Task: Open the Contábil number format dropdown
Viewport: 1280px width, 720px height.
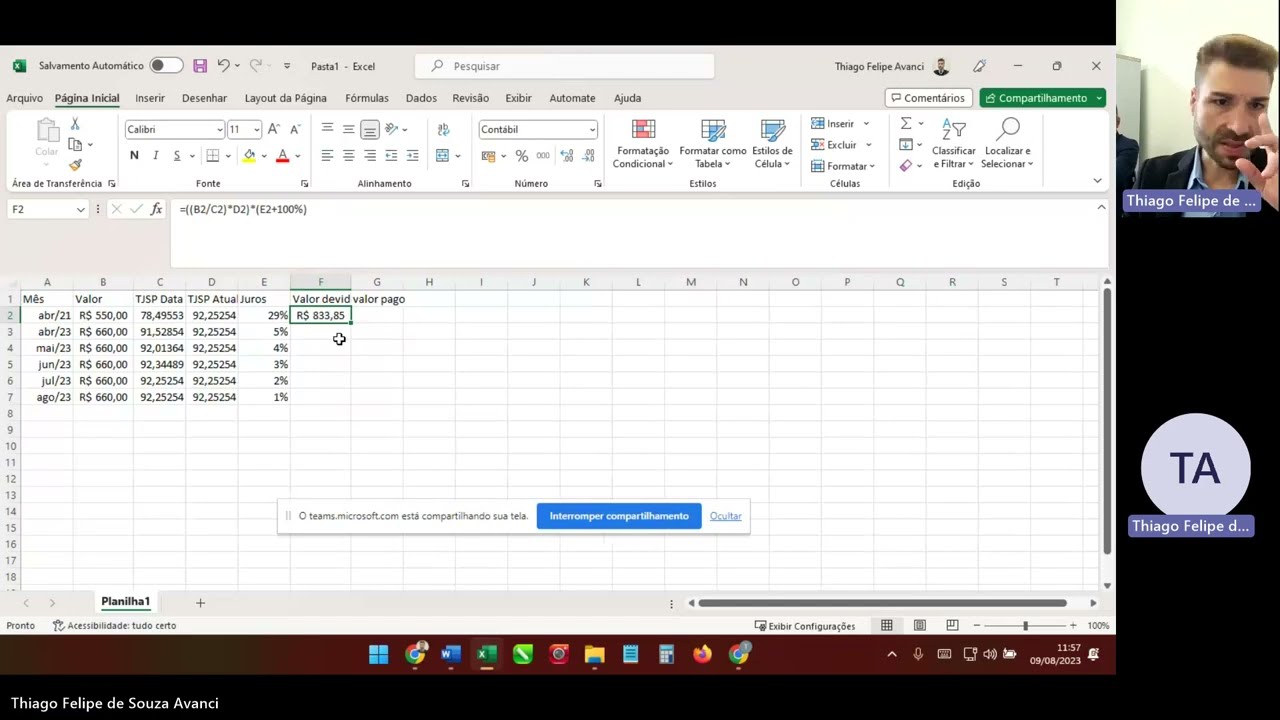Action: click(x=592, y=130)
